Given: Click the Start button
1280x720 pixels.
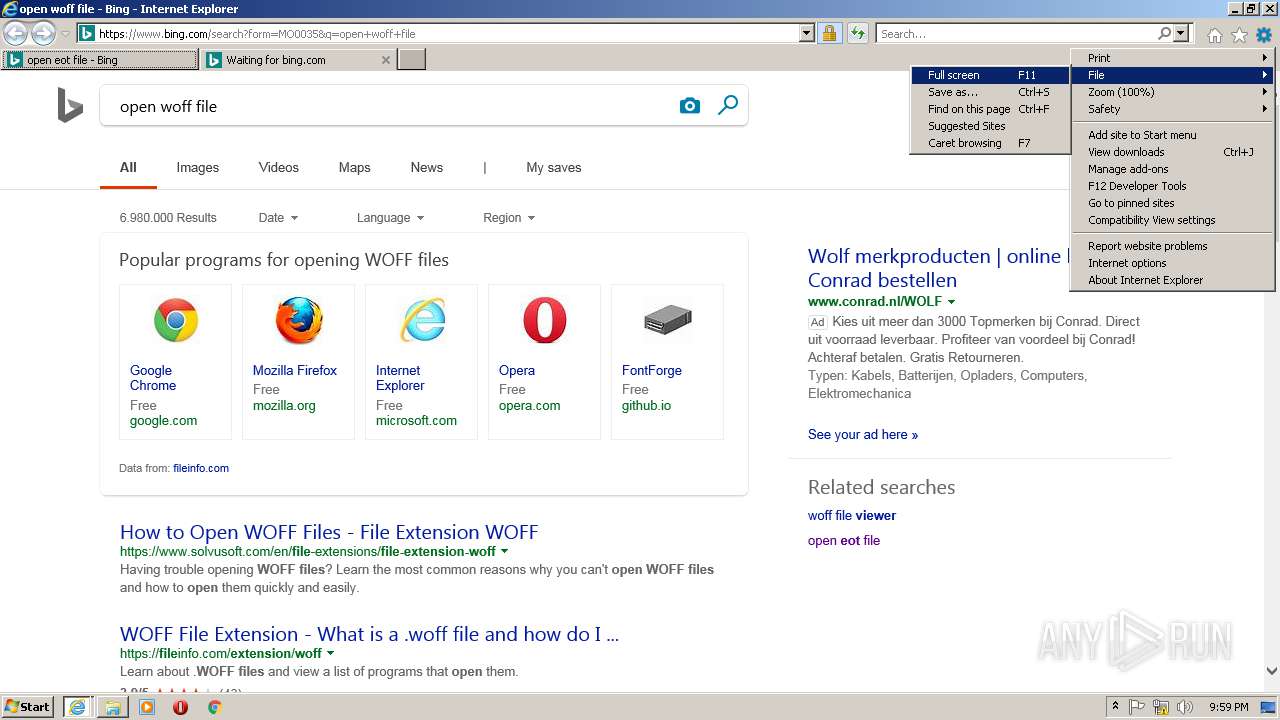Looking at the screenshot, I should pos(28,707).
